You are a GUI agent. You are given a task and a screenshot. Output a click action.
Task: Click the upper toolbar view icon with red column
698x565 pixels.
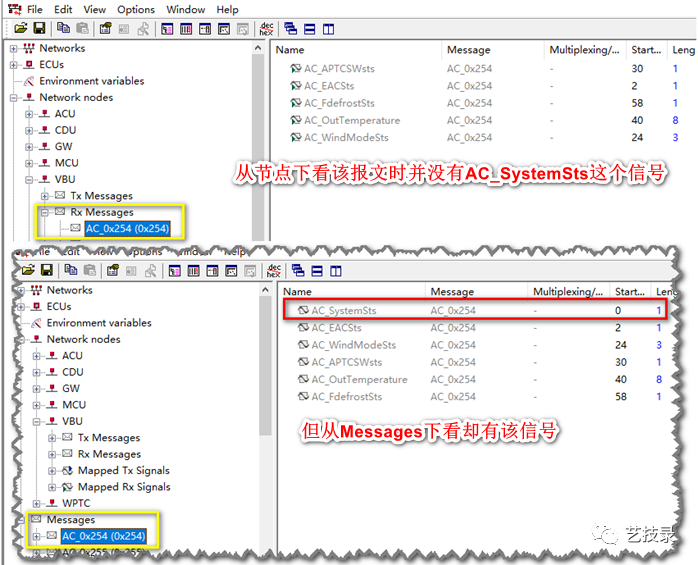[x=186, y=29]
